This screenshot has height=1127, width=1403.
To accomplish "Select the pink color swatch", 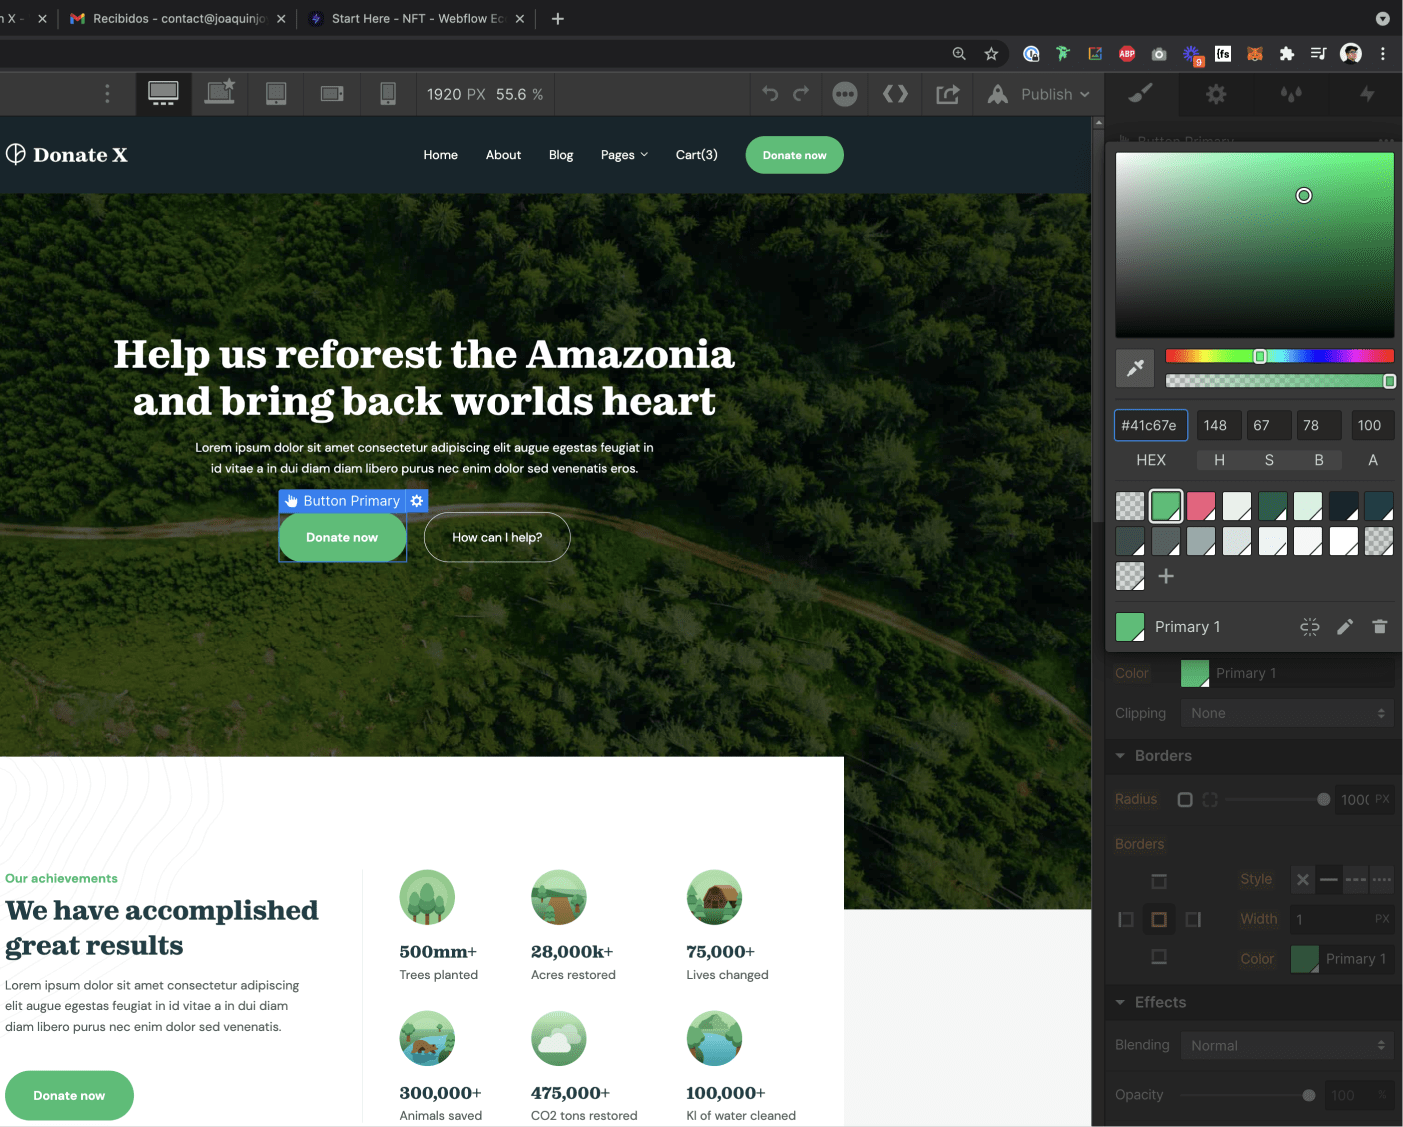I will (x=1201, y=506).
